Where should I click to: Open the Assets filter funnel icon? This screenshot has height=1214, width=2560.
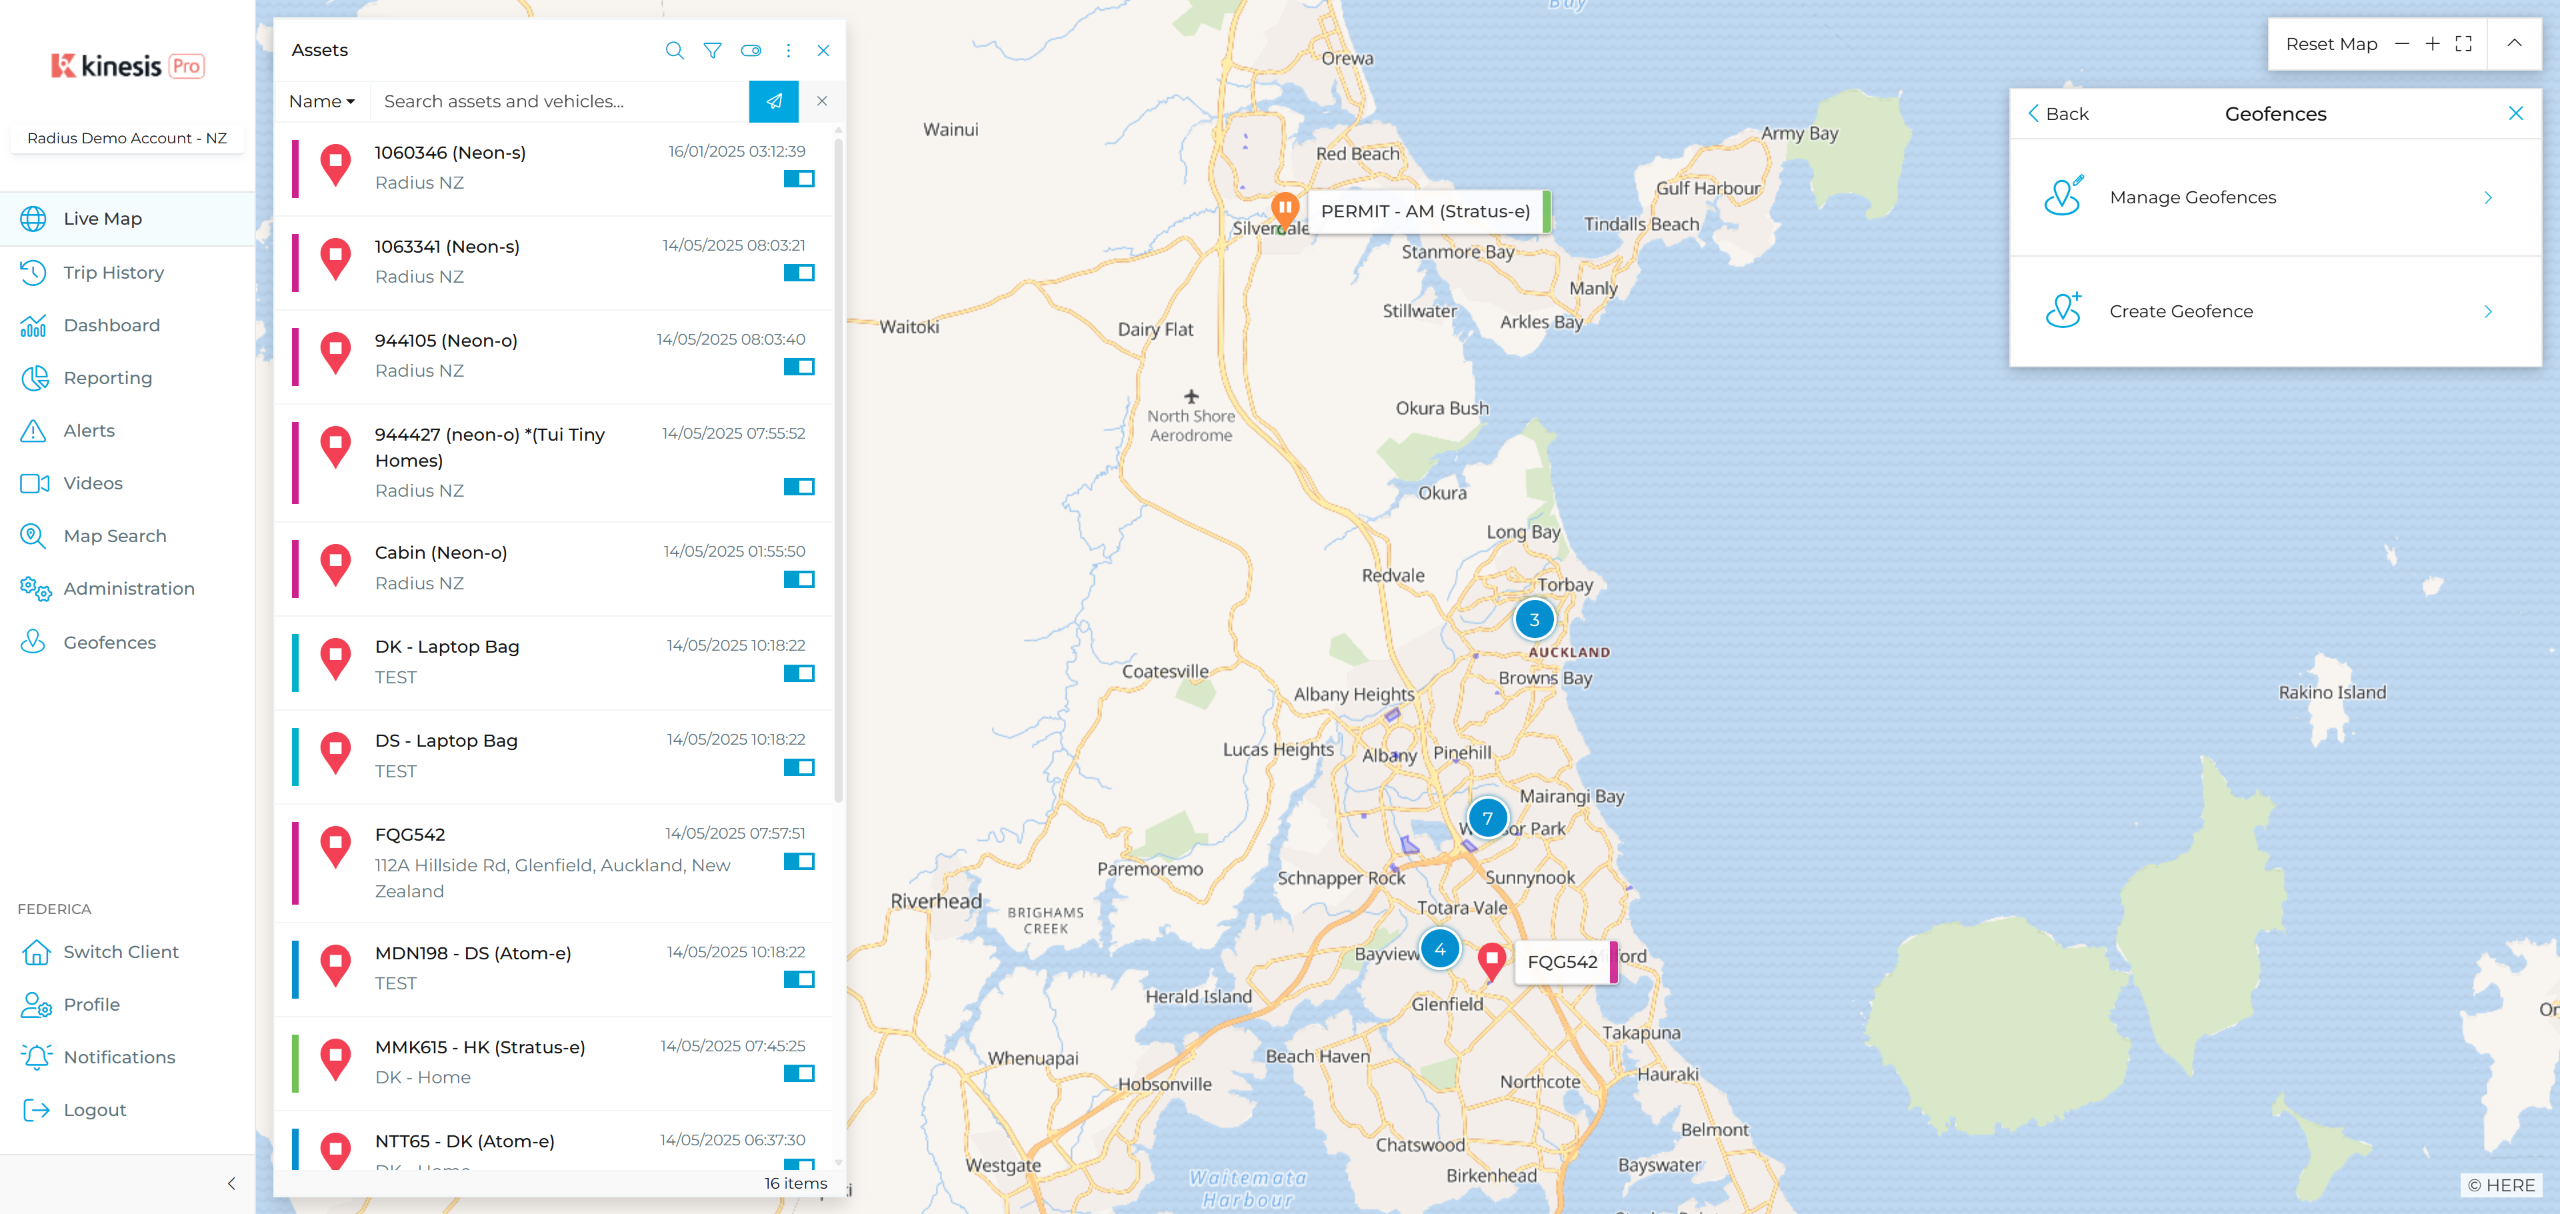pos(712,50)
